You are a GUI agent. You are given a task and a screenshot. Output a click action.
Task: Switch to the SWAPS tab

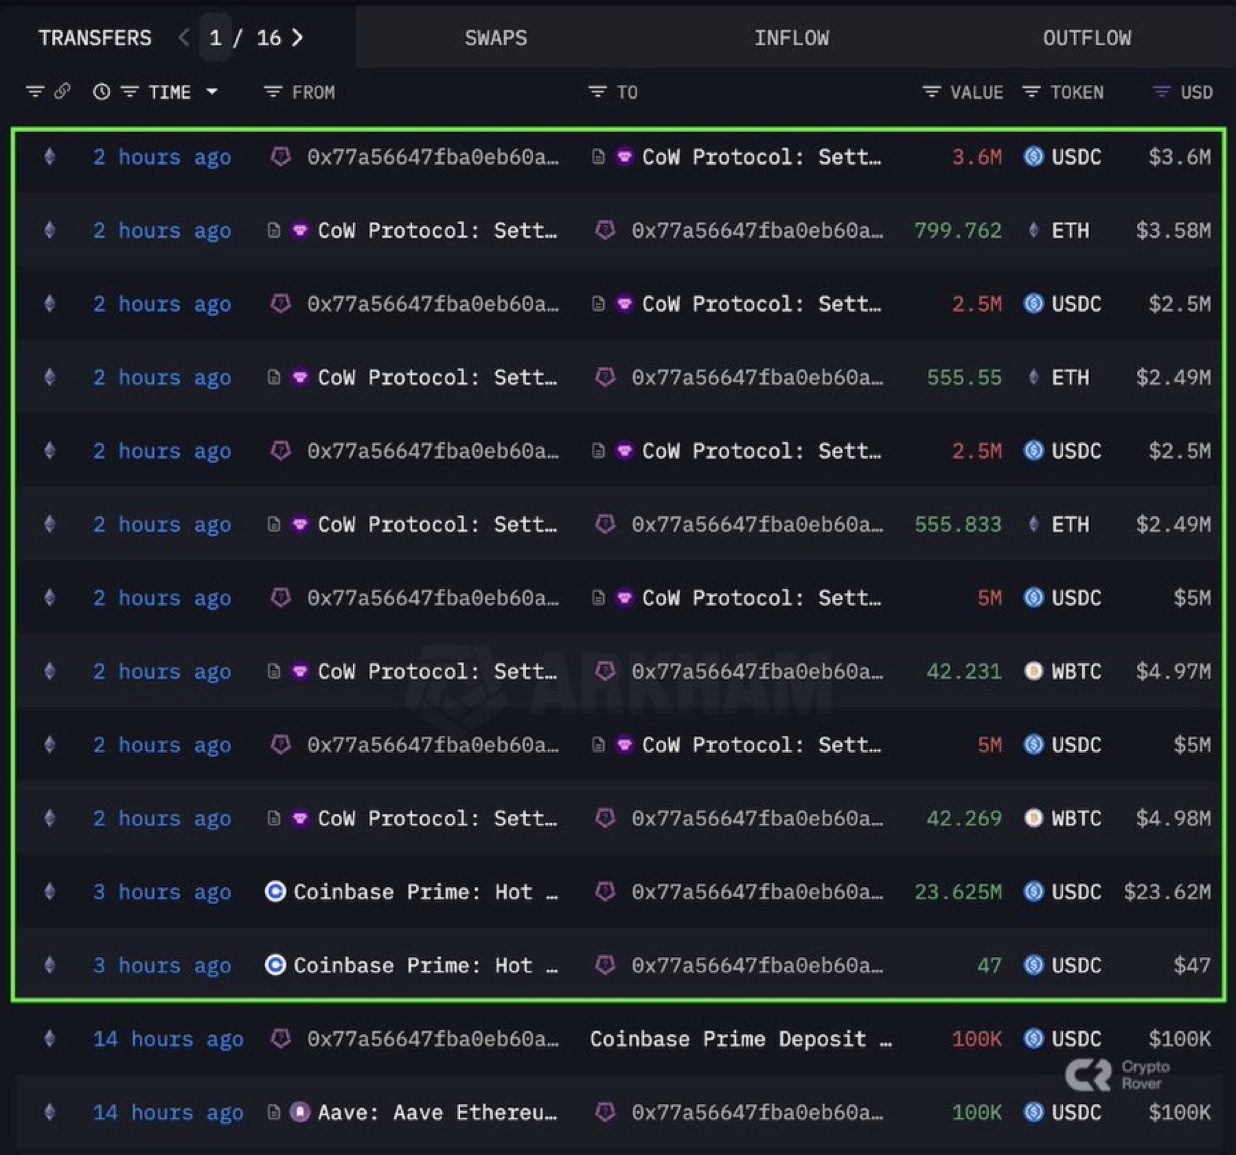point(496,37)
